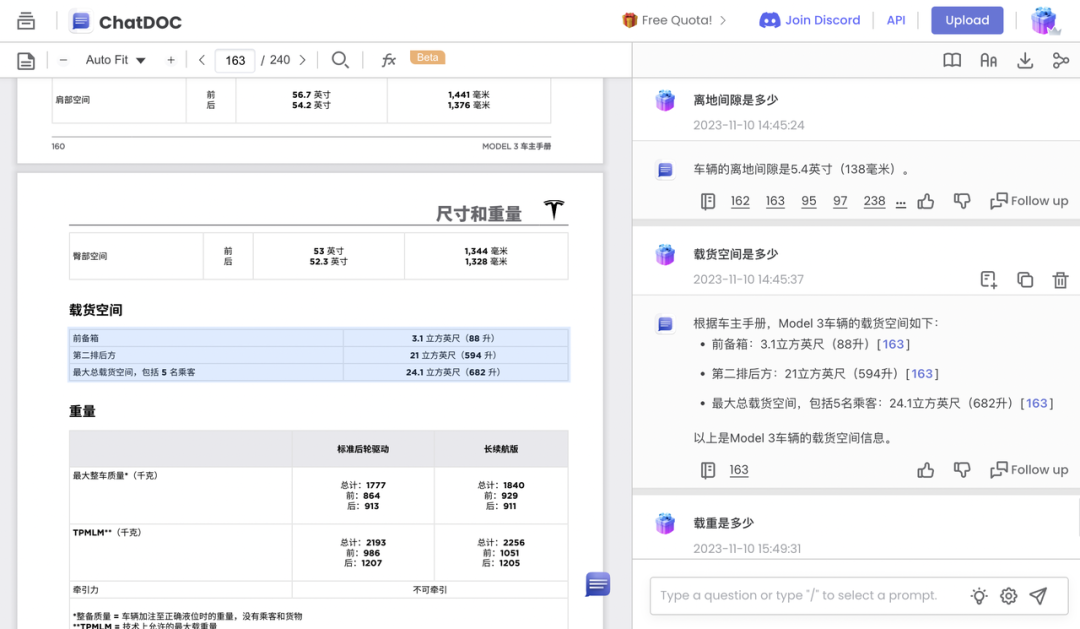Click the fx formula Beta icon
1080x629 pixels.
(x=388, y=58)
